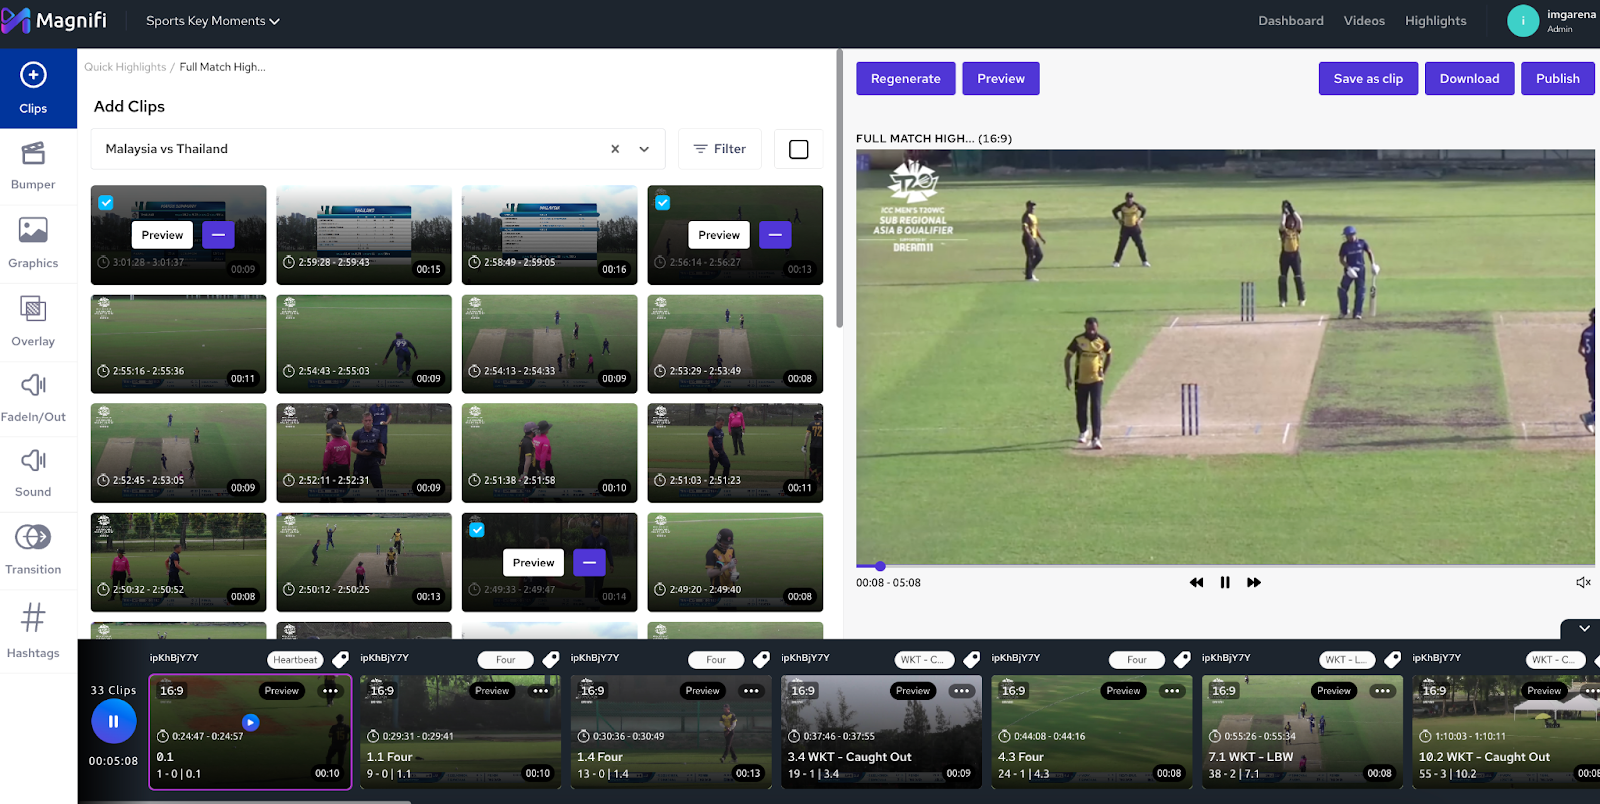The height and width of the screenshot is (804, 1600).
Task: Unmute the video player speaker icon
Action: (x=1583, y=582)
